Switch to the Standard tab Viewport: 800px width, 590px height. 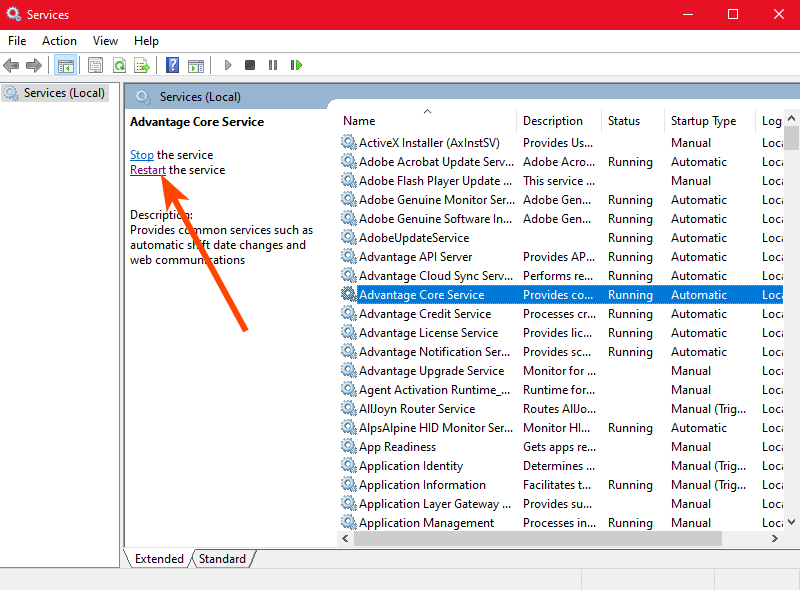pos(222,559)
